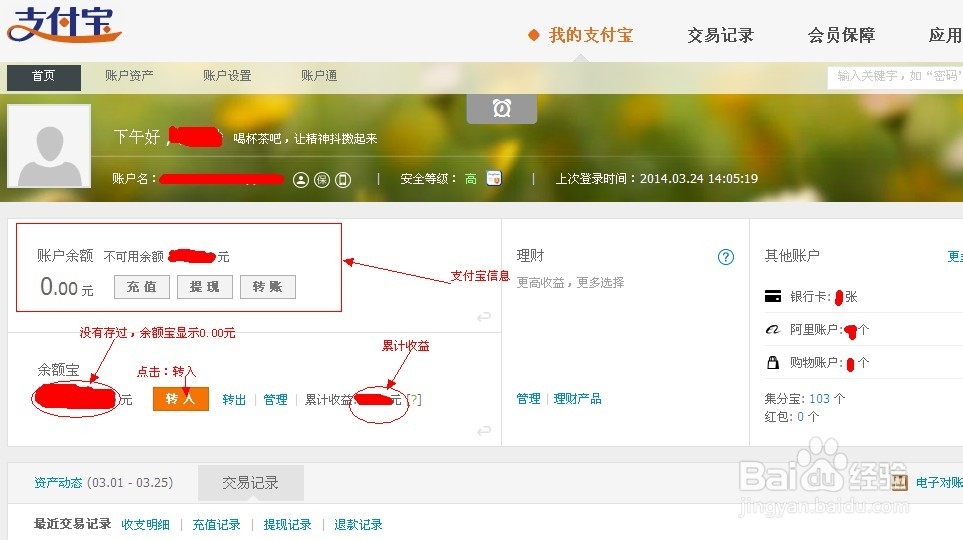
Task: Click the 提现 button
Action: pos(205,287)
